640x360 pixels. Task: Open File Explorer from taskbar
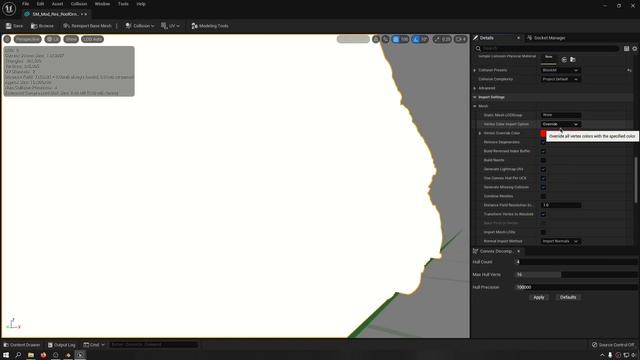pyautogui.click(x=31, y=355)
